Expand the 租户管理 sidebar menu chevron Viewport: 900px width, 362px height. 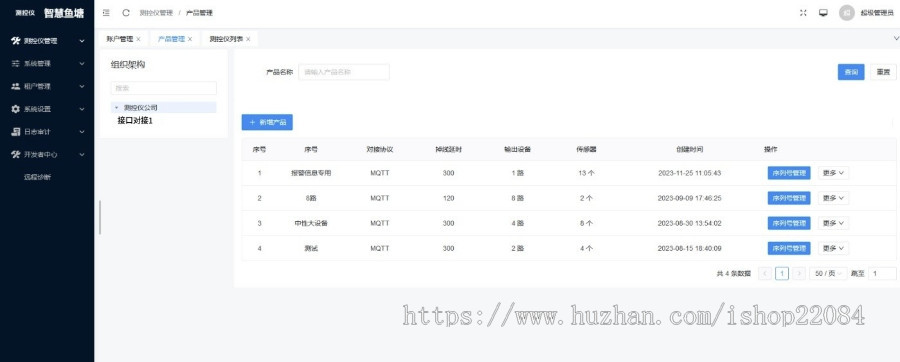[82, 87]
